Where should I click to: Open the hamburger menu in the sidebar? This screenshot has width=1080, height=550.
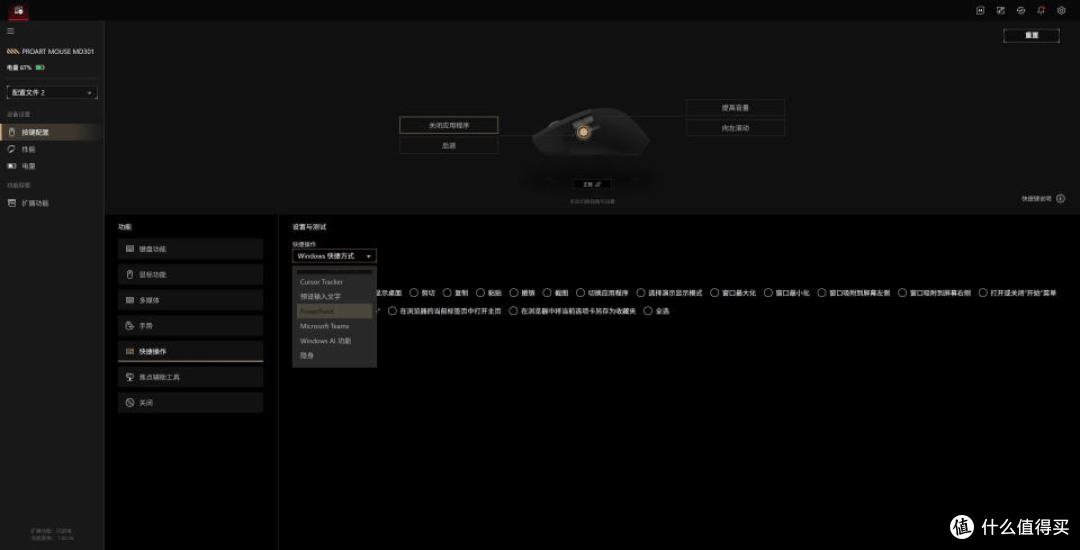pos(10,31)
